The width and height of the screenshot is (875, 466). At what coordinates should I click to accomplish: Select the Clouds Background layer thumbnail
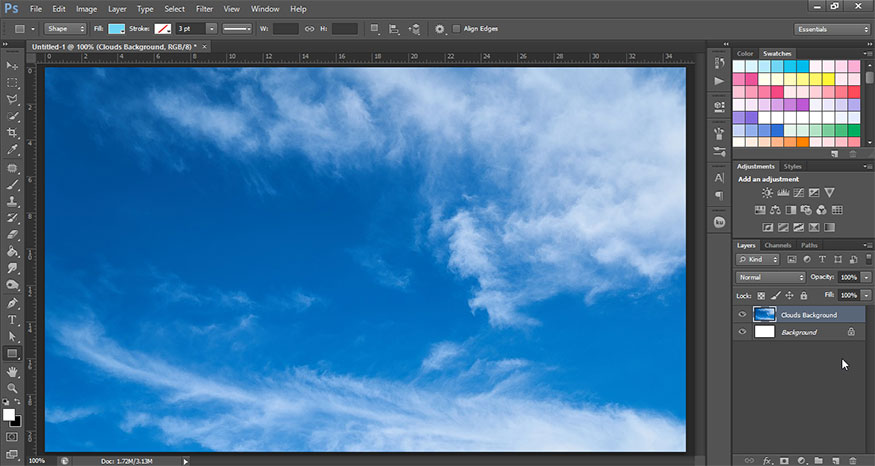[x=765, y=315]
